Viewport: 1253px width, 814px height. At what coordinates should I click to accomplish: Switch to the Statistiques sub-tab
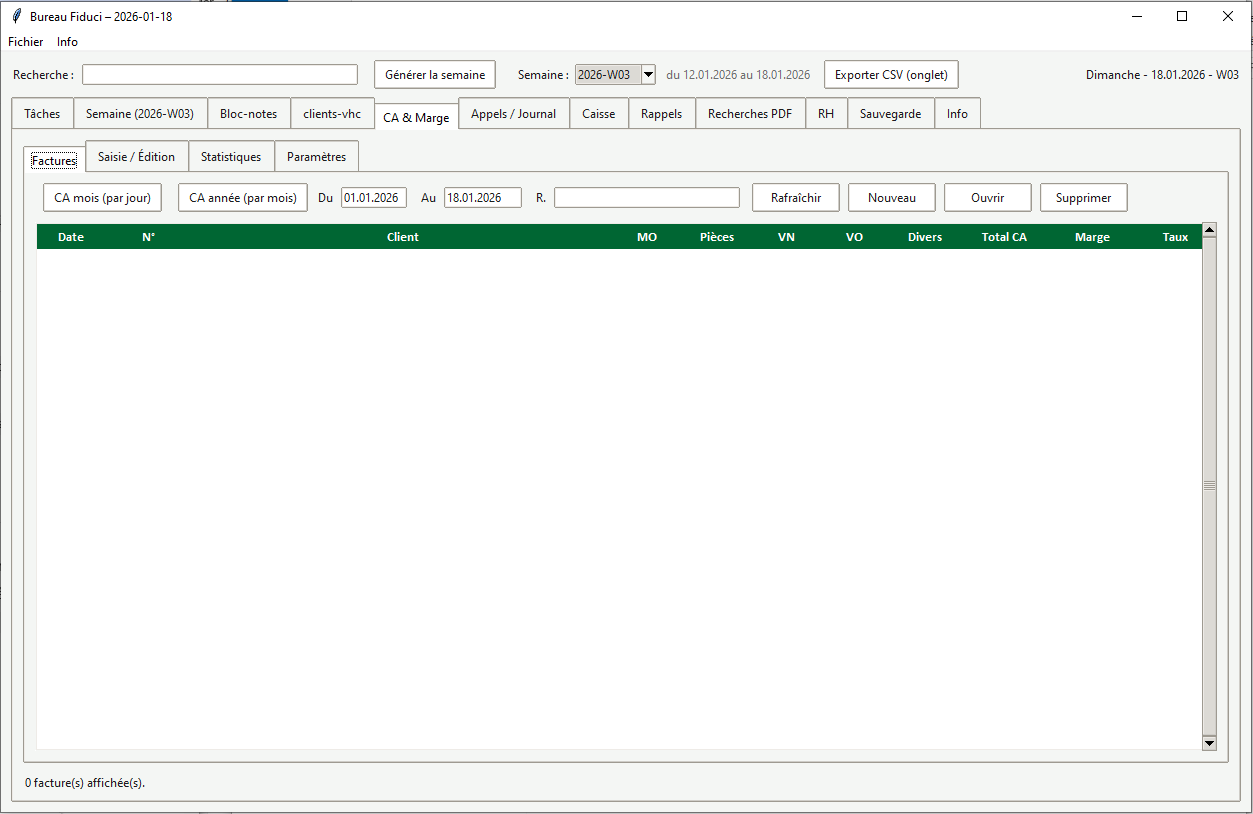[231, 156]
